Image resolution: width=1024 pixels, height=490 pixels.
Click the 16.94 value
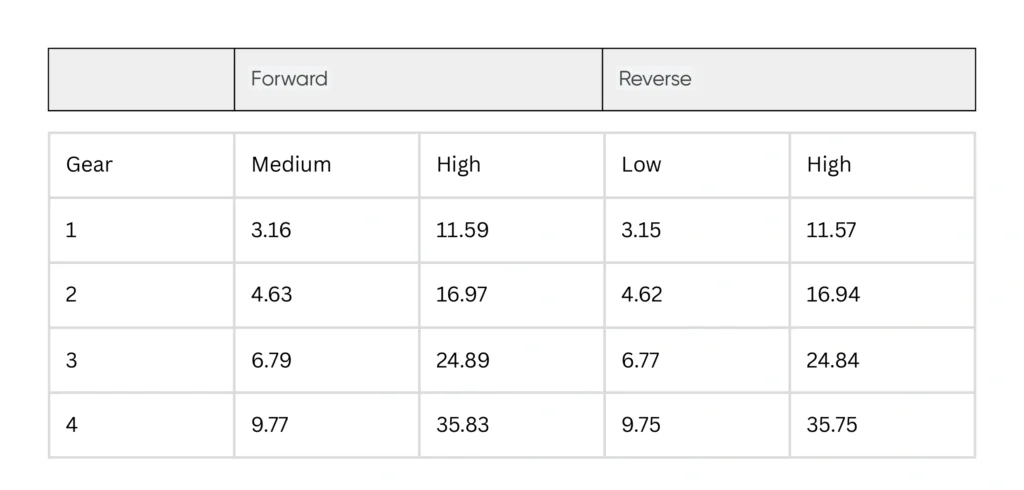click(833, 295)
